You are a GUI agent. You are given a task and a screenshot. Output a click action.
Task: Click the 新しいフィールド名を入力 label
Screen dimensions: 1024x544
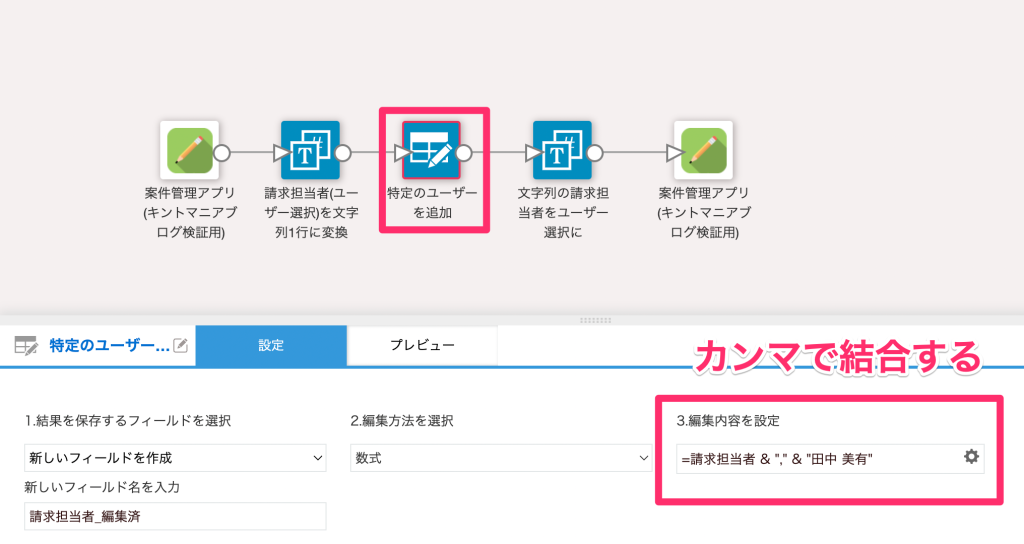[x=102, y=487]
